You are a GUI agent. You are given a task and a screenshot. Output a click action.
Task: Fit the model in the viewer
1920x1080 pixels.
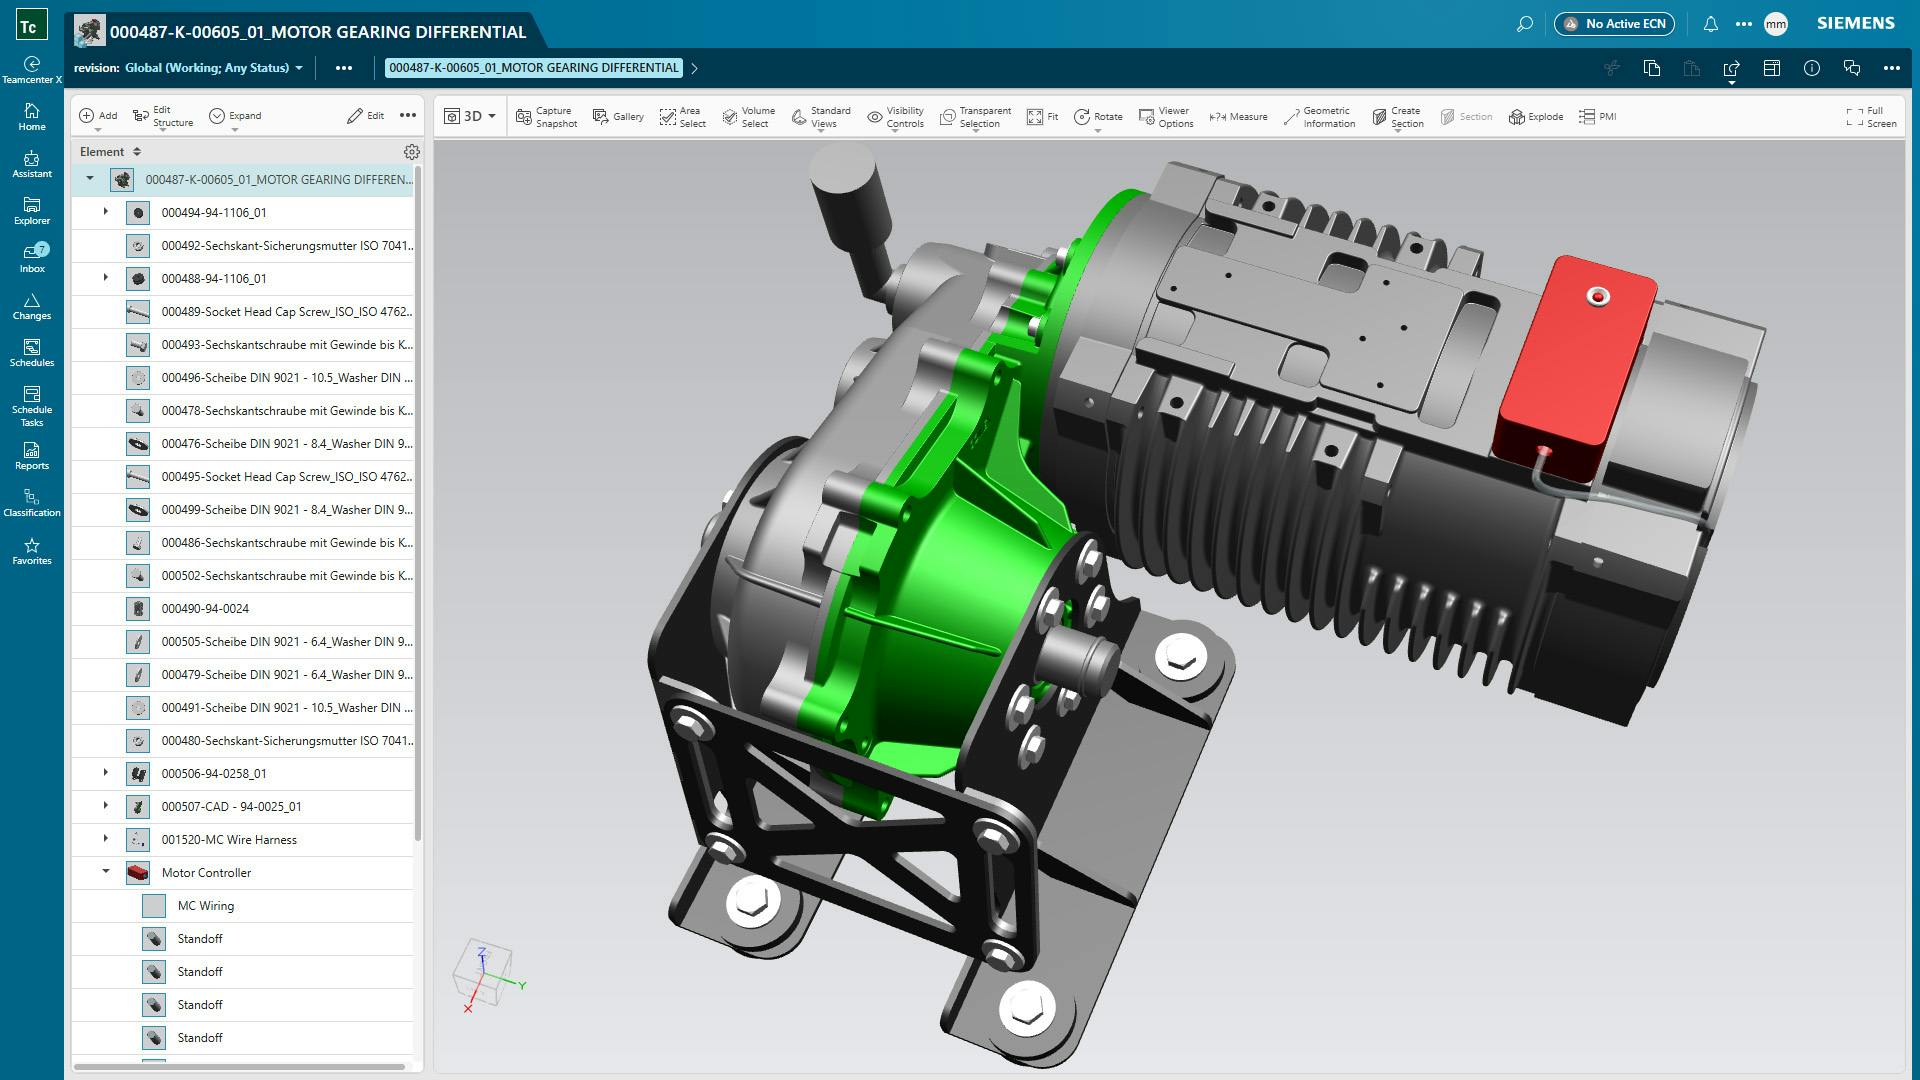(1041, 116)
